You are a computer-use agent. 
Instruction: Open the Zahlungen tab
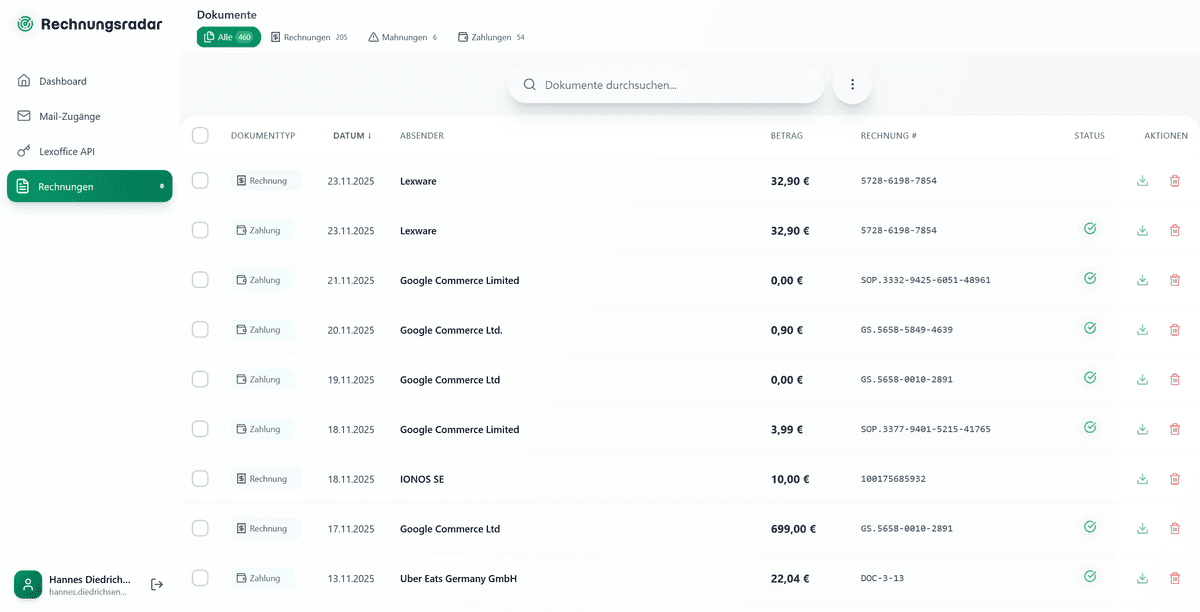coord(491,37)
